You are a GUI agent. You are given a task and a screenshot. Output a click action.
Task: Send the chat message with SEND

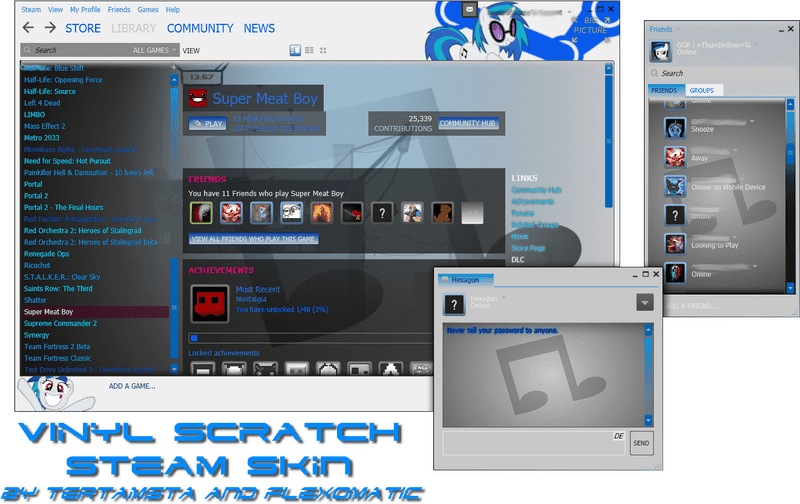pos(641,443)
